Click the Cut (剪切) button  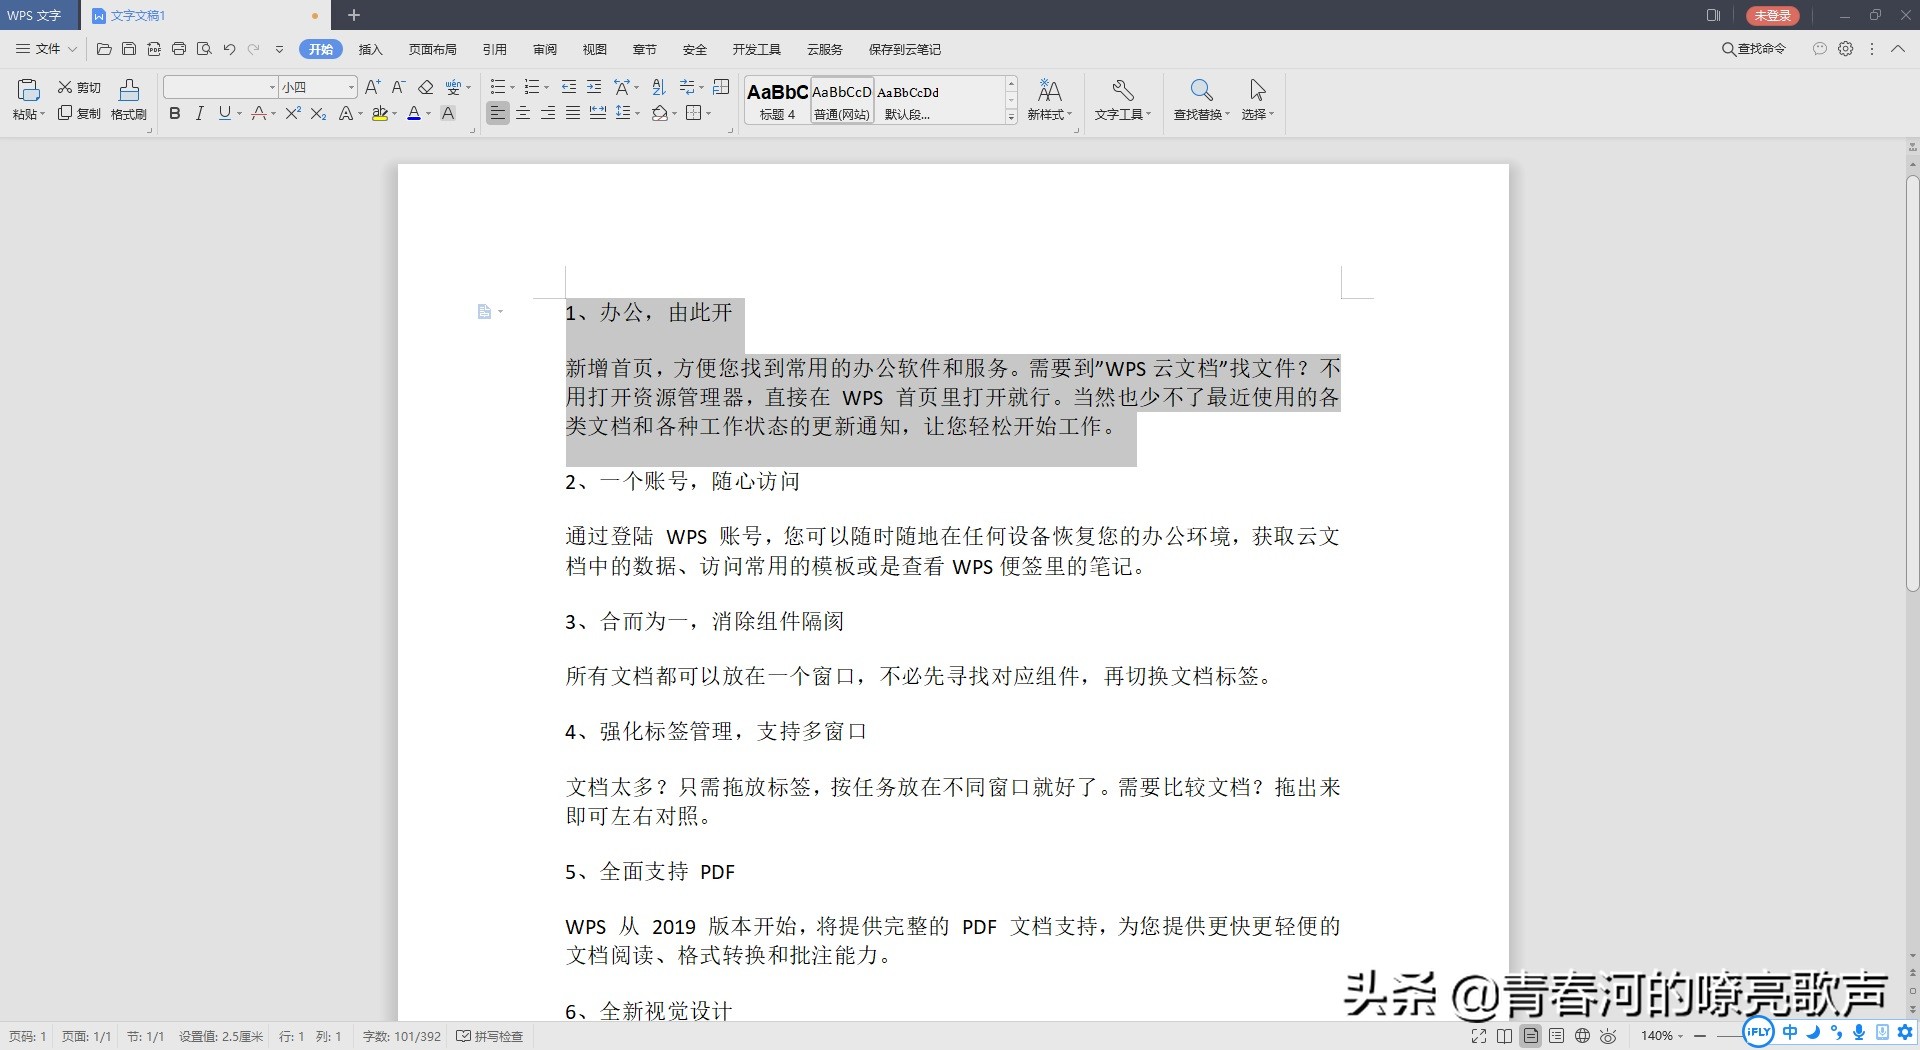pyautogui.click(x=79, y=87)
